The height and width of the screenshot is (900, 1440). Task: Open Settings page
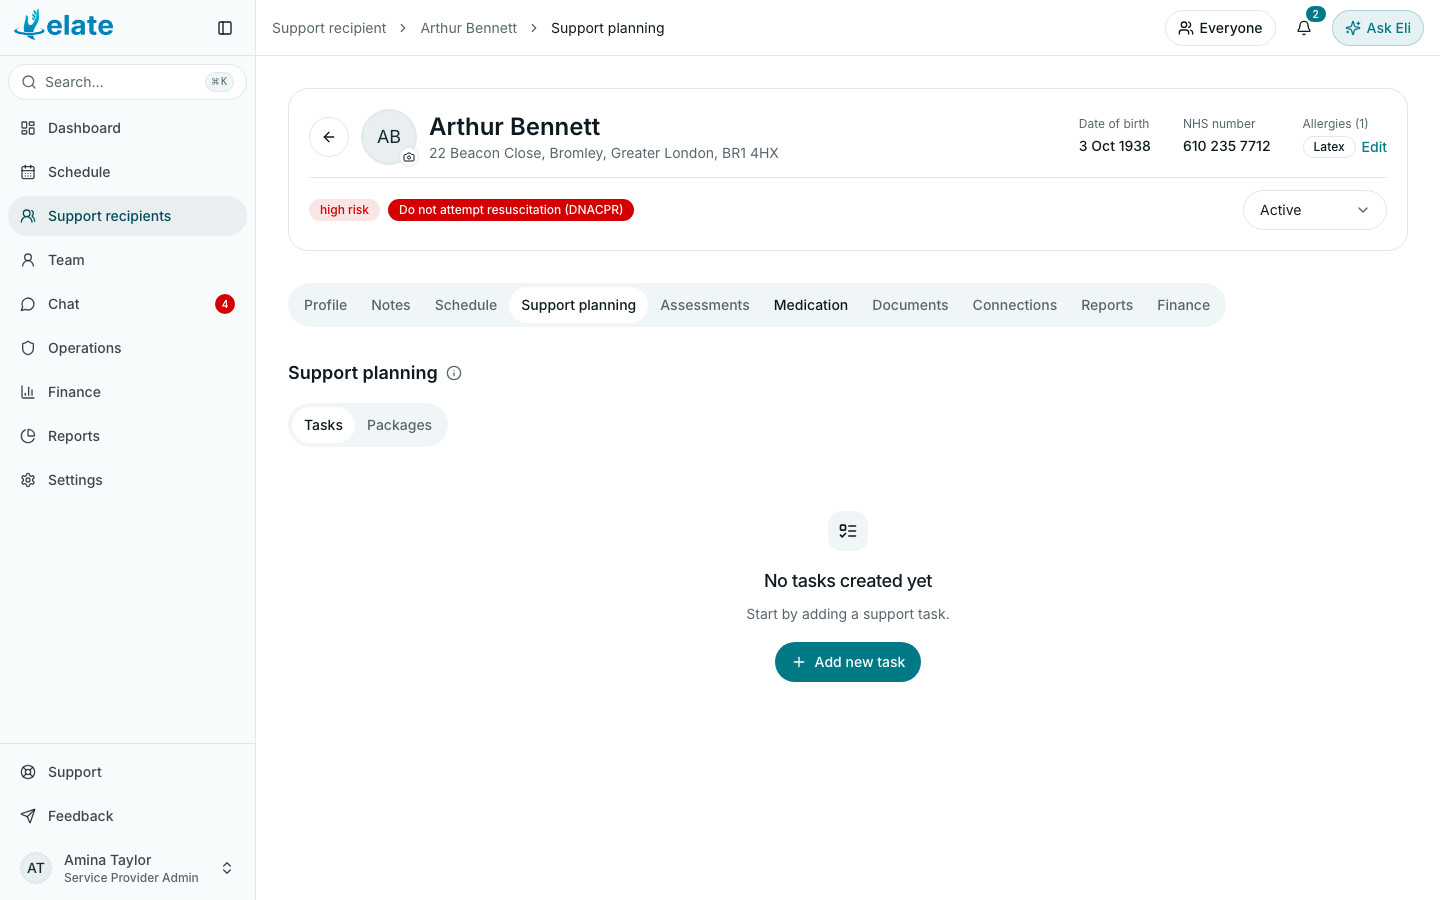(127, 480)
